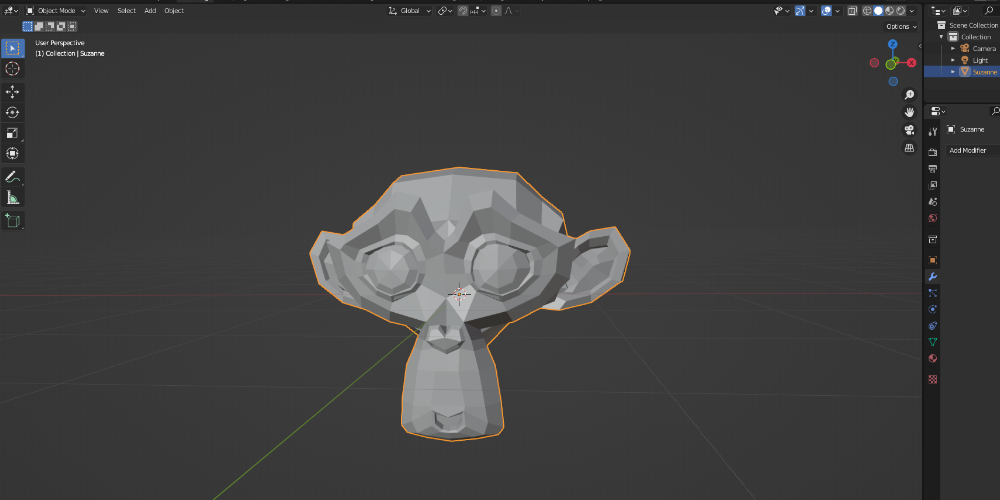Open the Render properties tab
Viewport: 1000px width, 500px height.
(932, 152)
